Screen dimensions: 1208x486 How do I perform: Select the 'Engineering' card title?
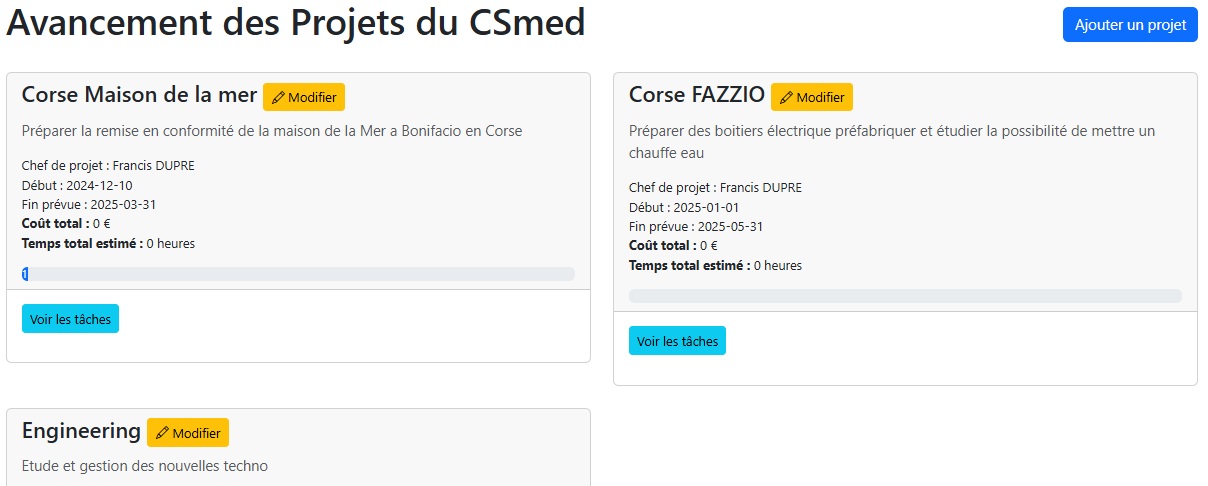[x=81, y=431]
